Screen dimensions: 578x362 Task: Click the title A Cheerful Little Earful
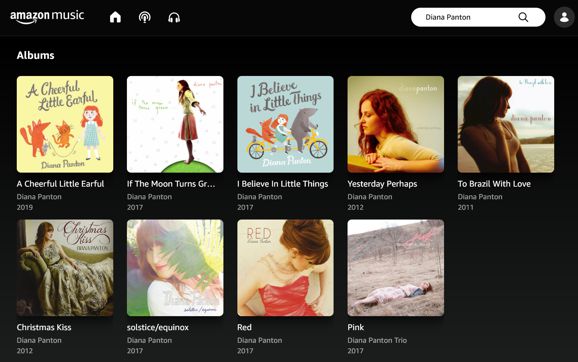60,184
